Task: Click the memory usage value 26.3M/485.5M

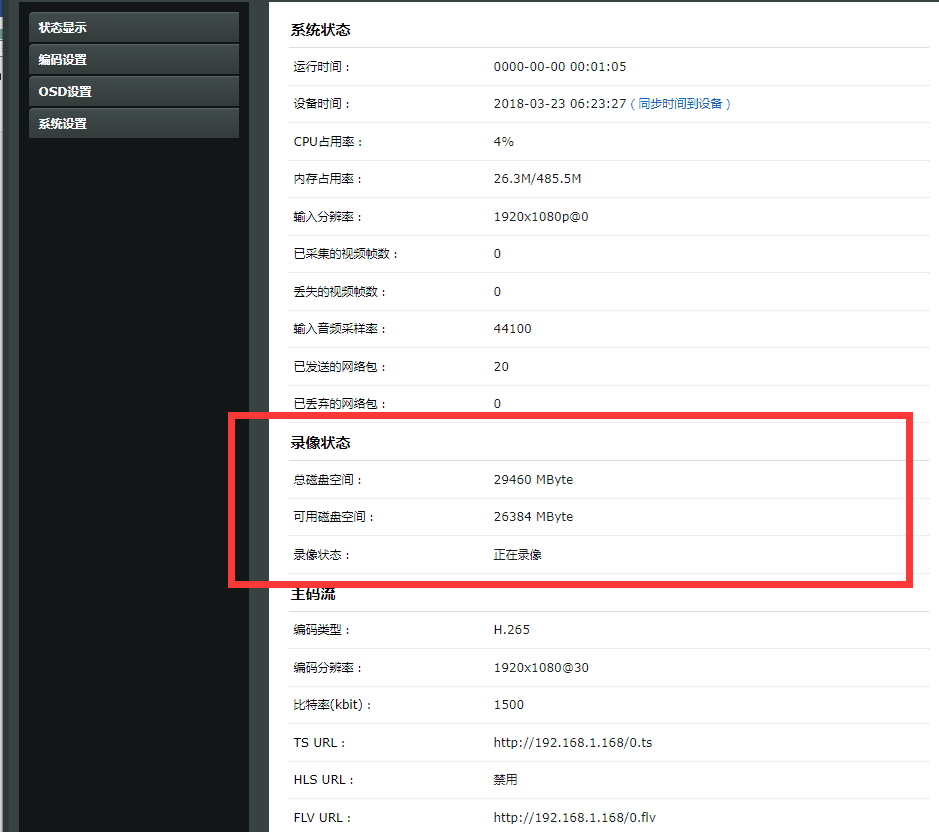Action: coord(537,179)
